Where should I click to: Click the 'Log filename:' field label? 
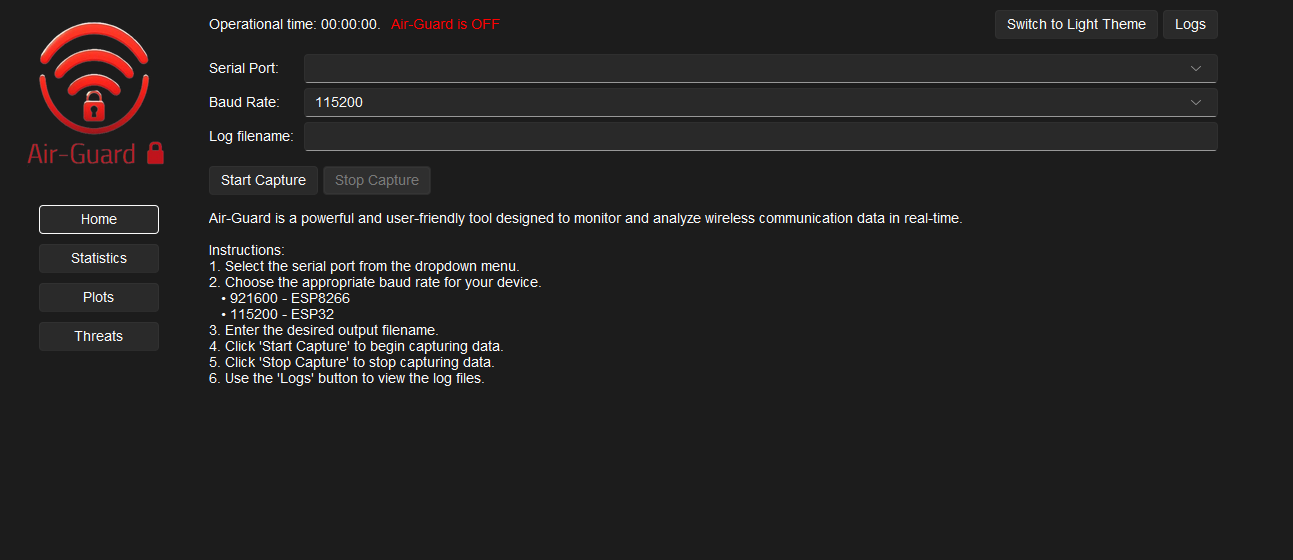pyautogui.click(x=251, y=136)
